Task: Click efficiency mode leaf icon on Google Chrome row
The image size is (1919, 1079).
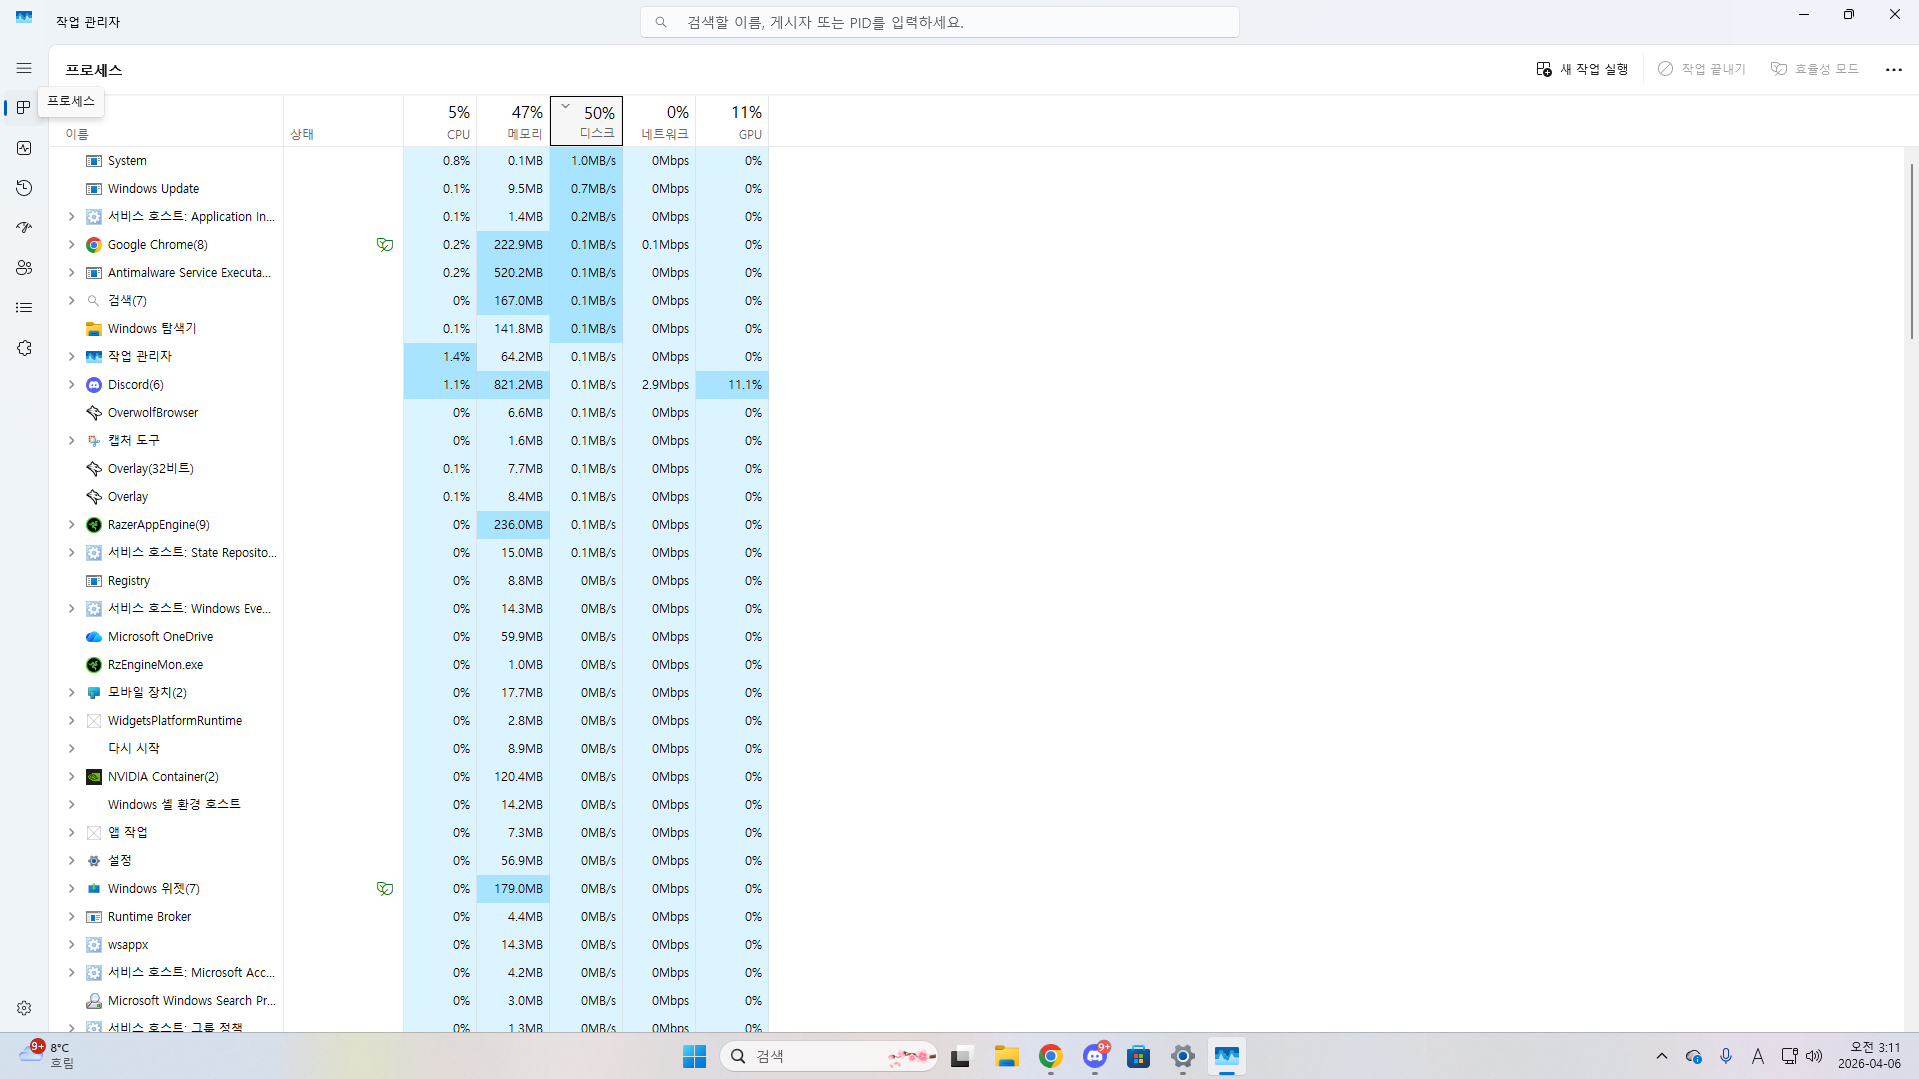Action: point(384,245)
